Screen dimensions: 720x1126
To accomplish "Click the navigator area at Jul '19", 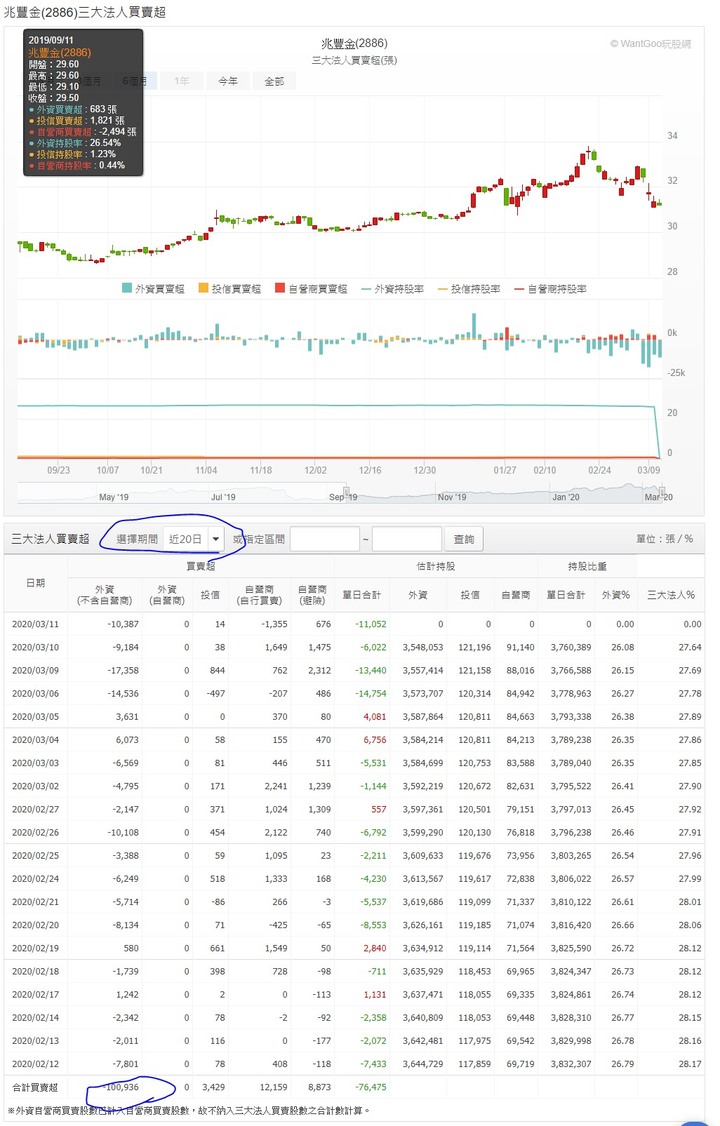I will click(x=223, y=497).
